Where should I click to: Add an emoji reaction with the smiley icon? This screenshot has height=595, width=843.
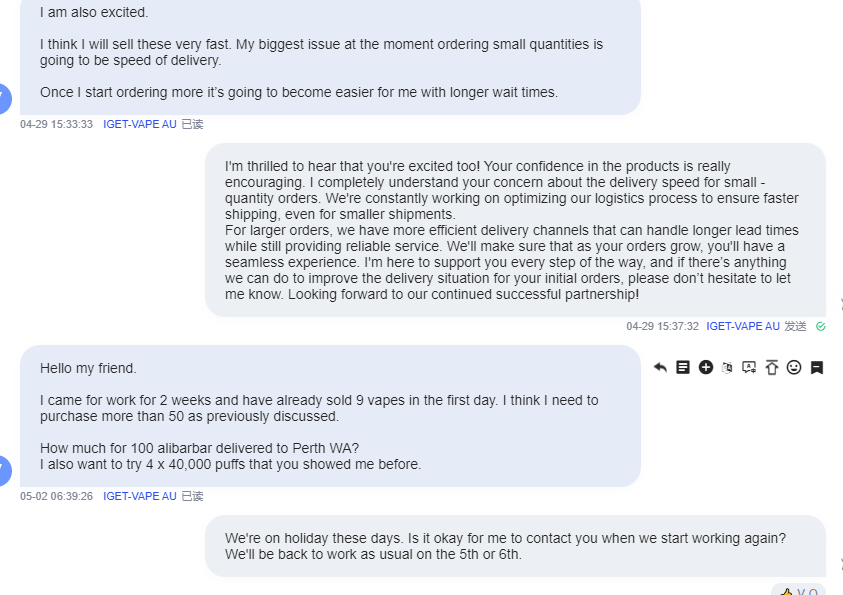pos(794,367)
